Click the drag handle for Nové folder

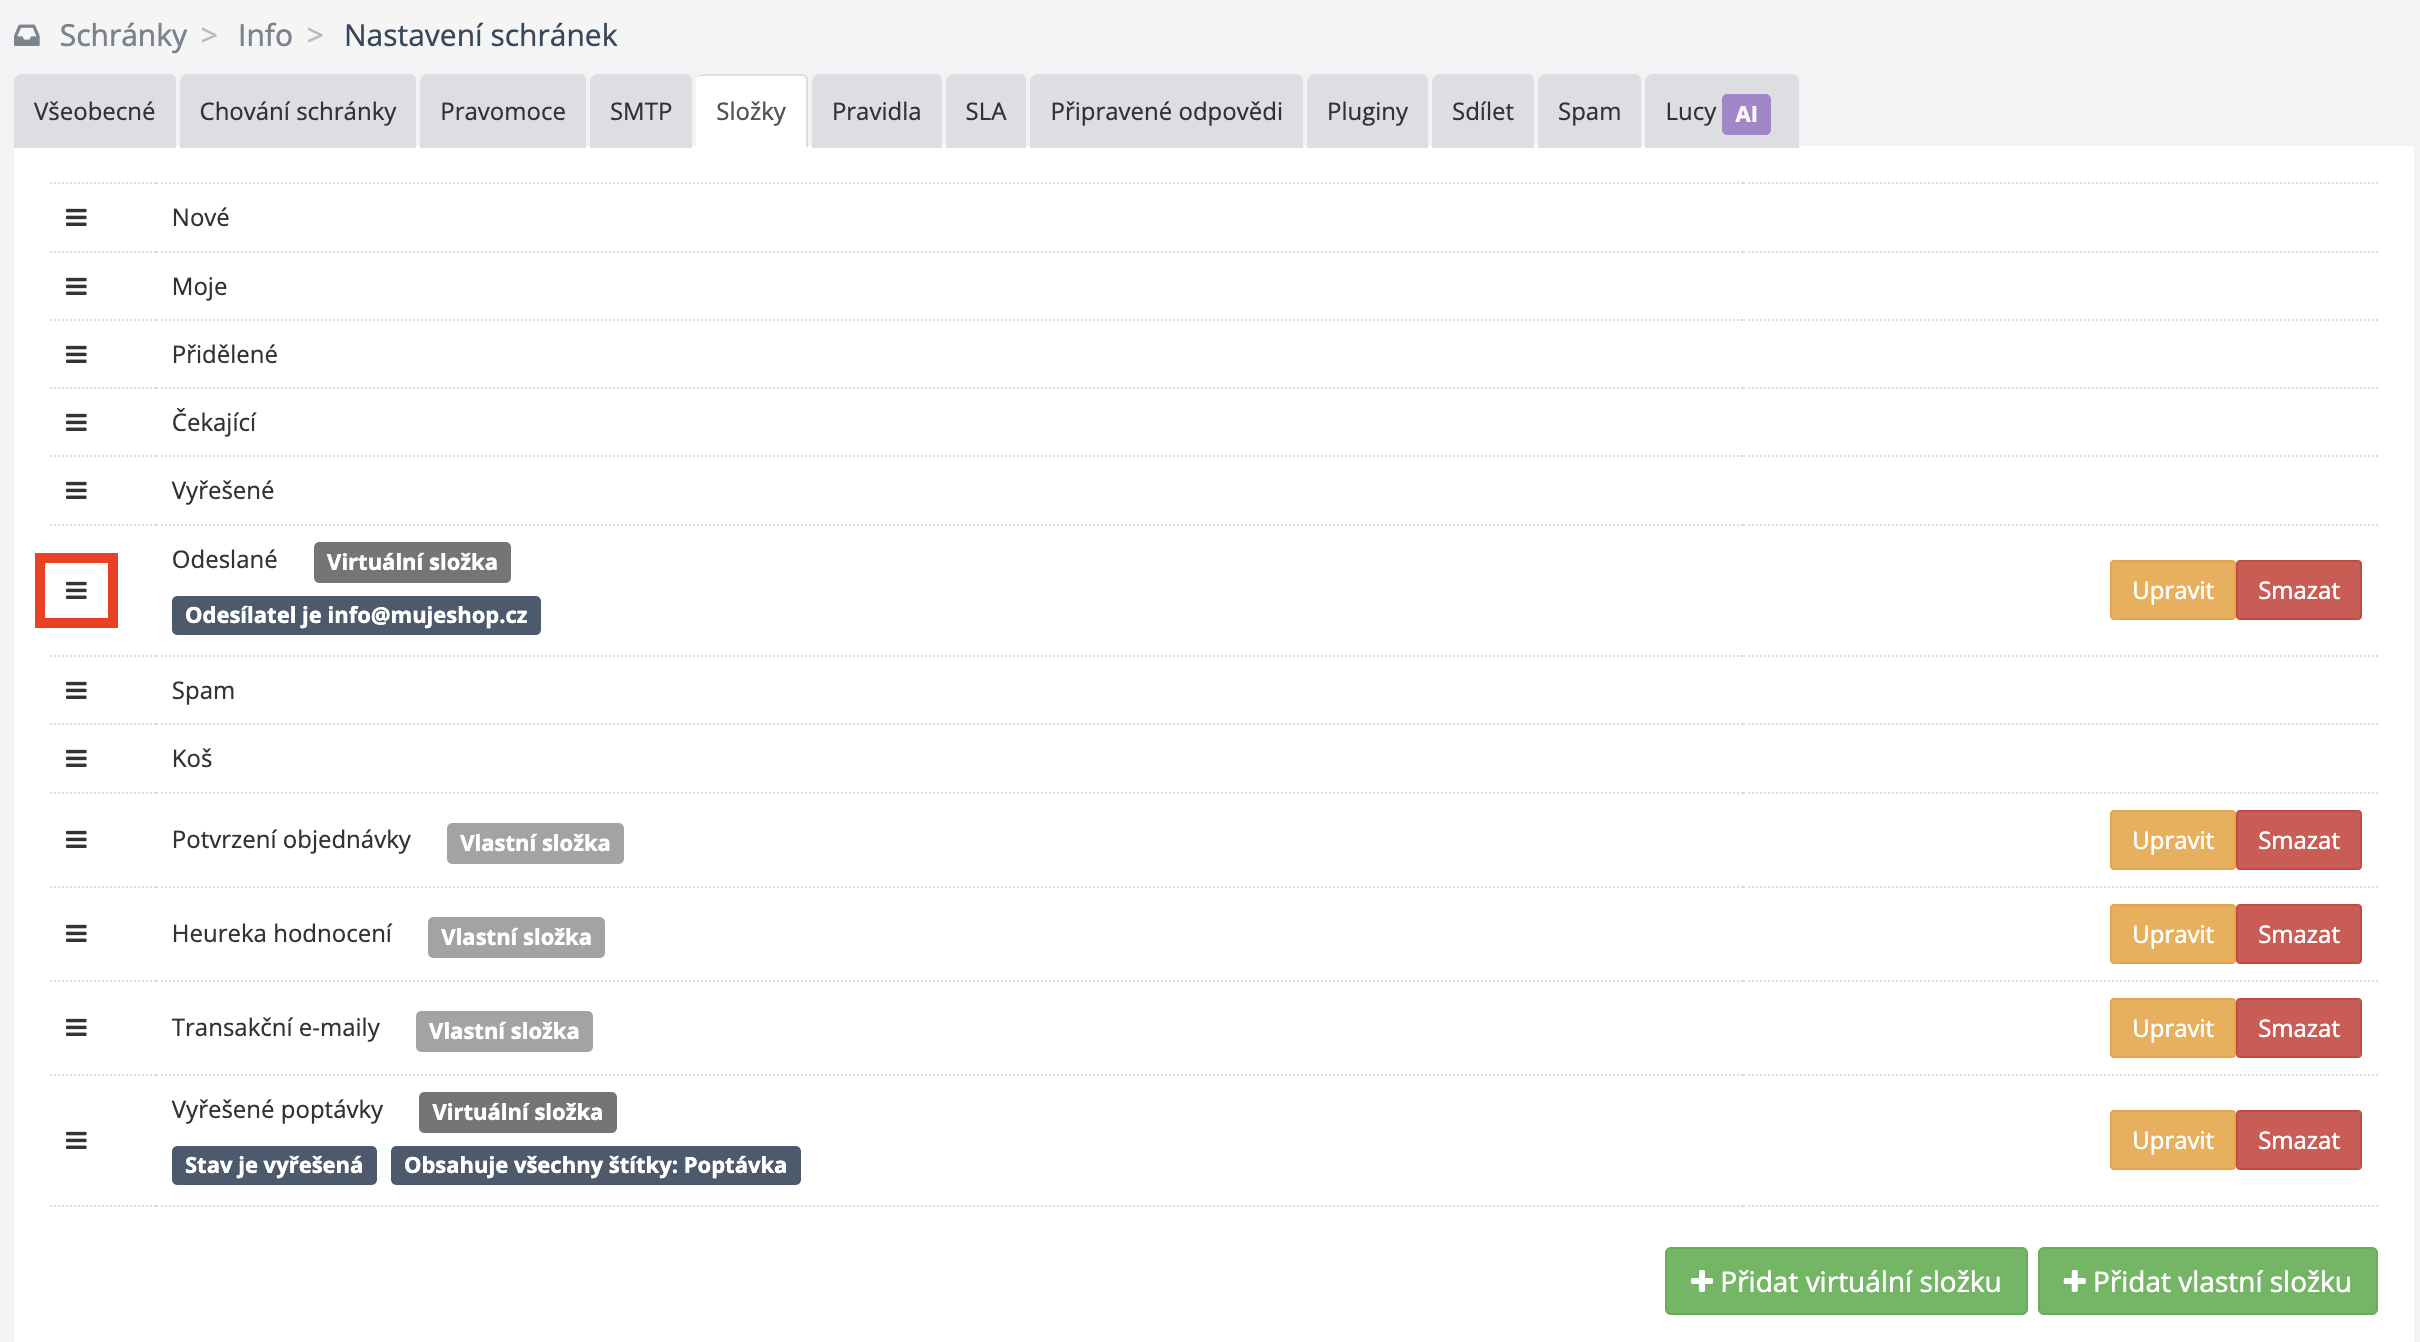[76, 217]
